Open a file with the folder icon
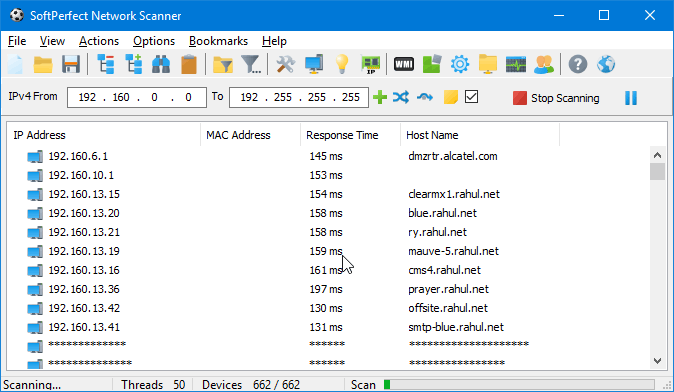Viewport: 674px width, 392px height. 43,65
